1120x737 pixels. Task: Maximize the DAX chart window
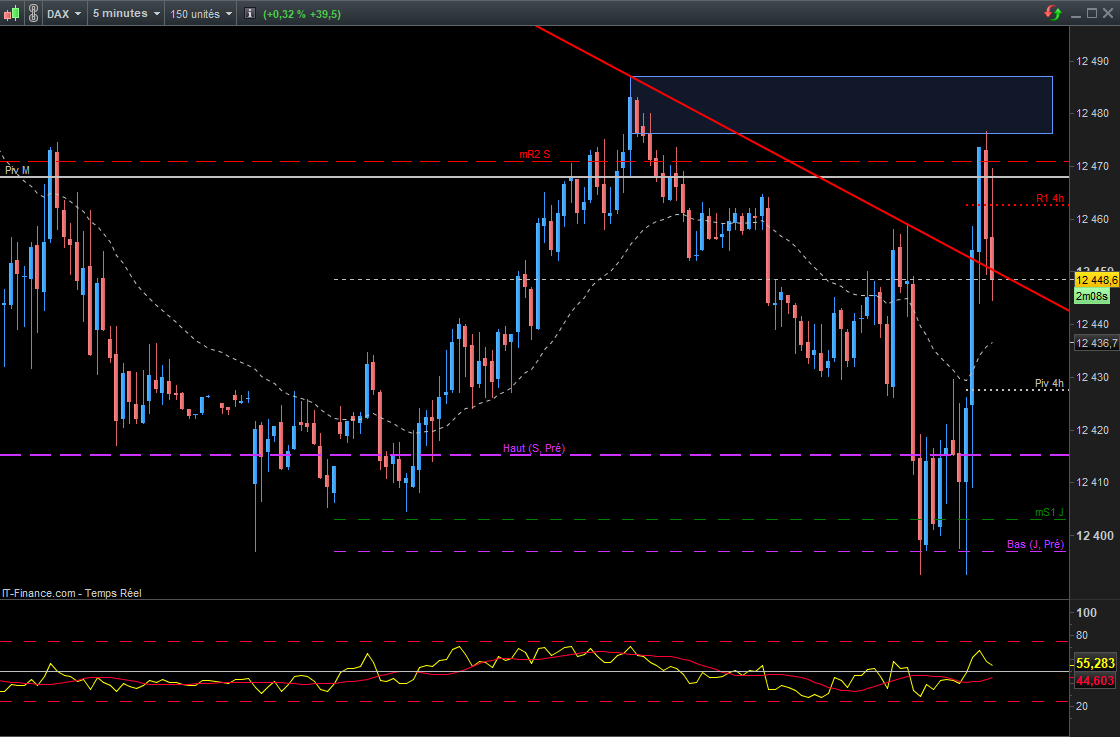[1091, 14]
